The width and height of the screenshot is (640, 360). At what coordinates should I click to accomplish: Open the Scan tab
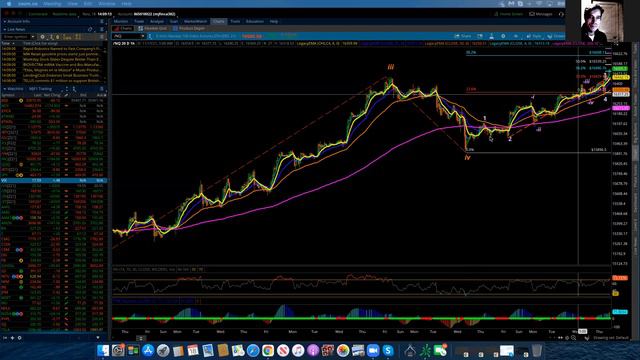tap(174, 21)
